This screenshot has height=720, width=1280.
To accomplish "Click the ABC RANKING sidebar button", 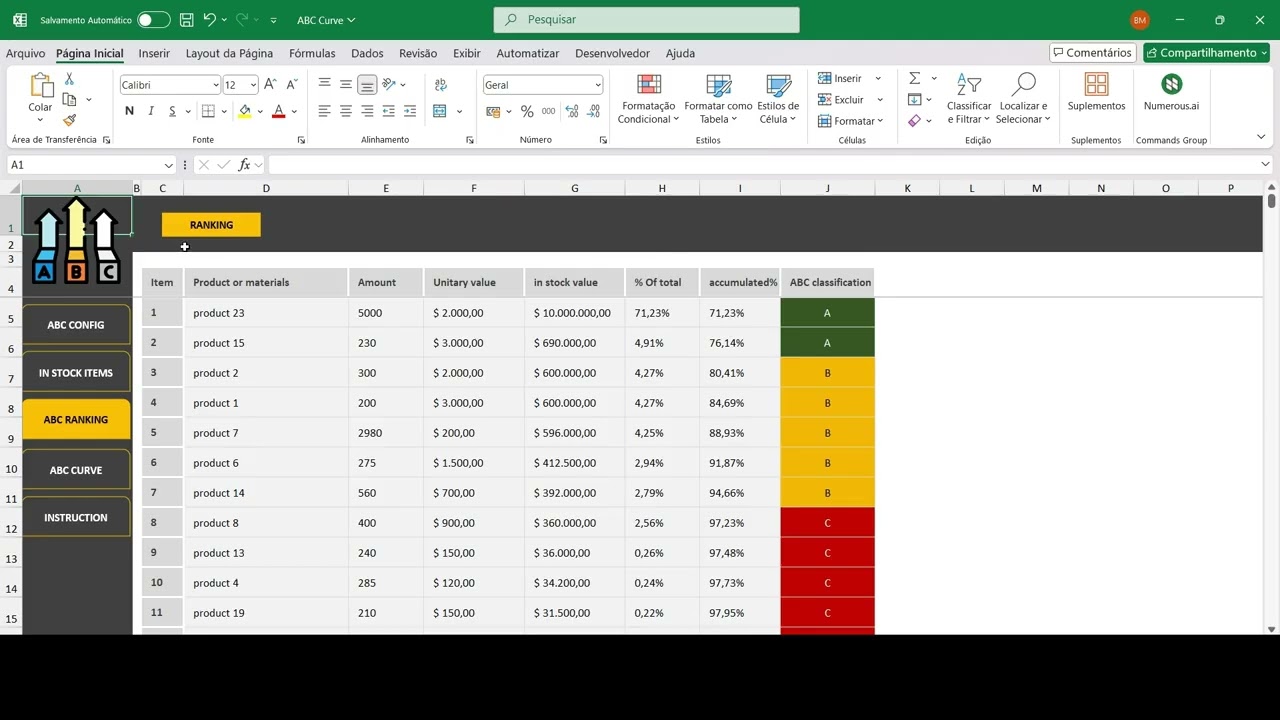I will [76, 420].
